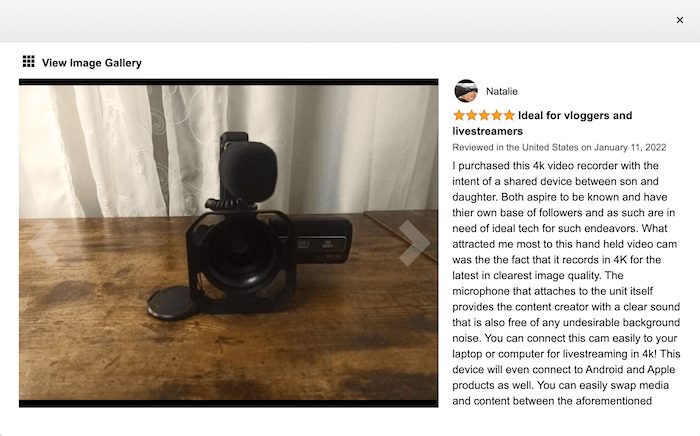The height and width of the screenshot is (436, 700).
Task: Click the review sentence starting "I purchased this"
Action: (x=555, y=166)
